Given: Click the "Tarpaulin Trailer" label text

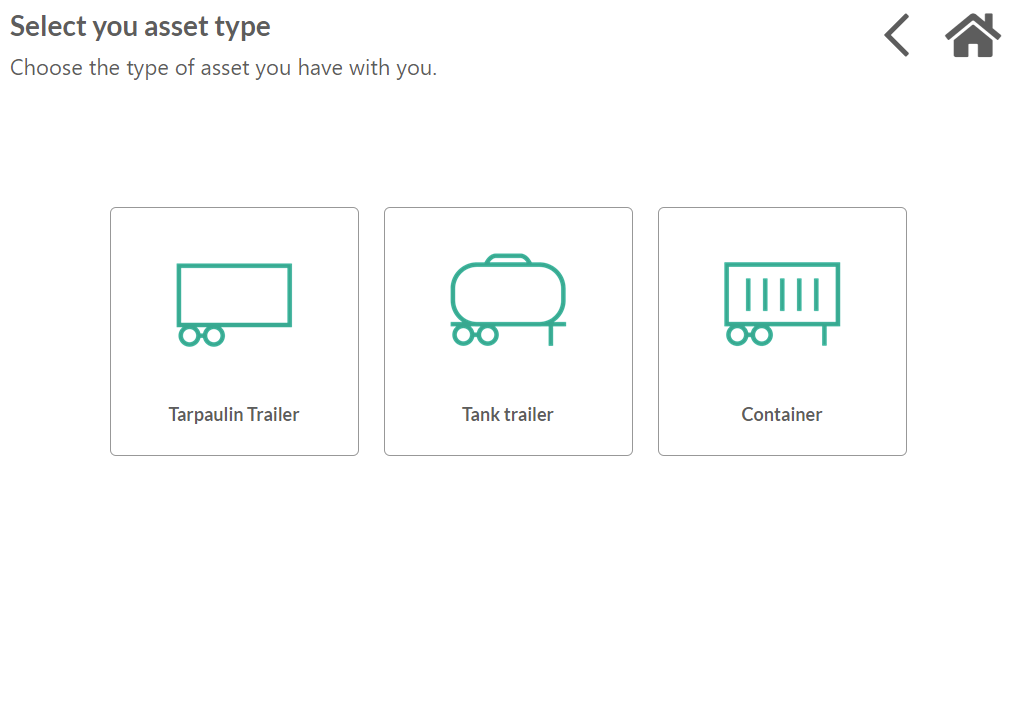Looking at the screenshot, I should (x=234, y=414).
